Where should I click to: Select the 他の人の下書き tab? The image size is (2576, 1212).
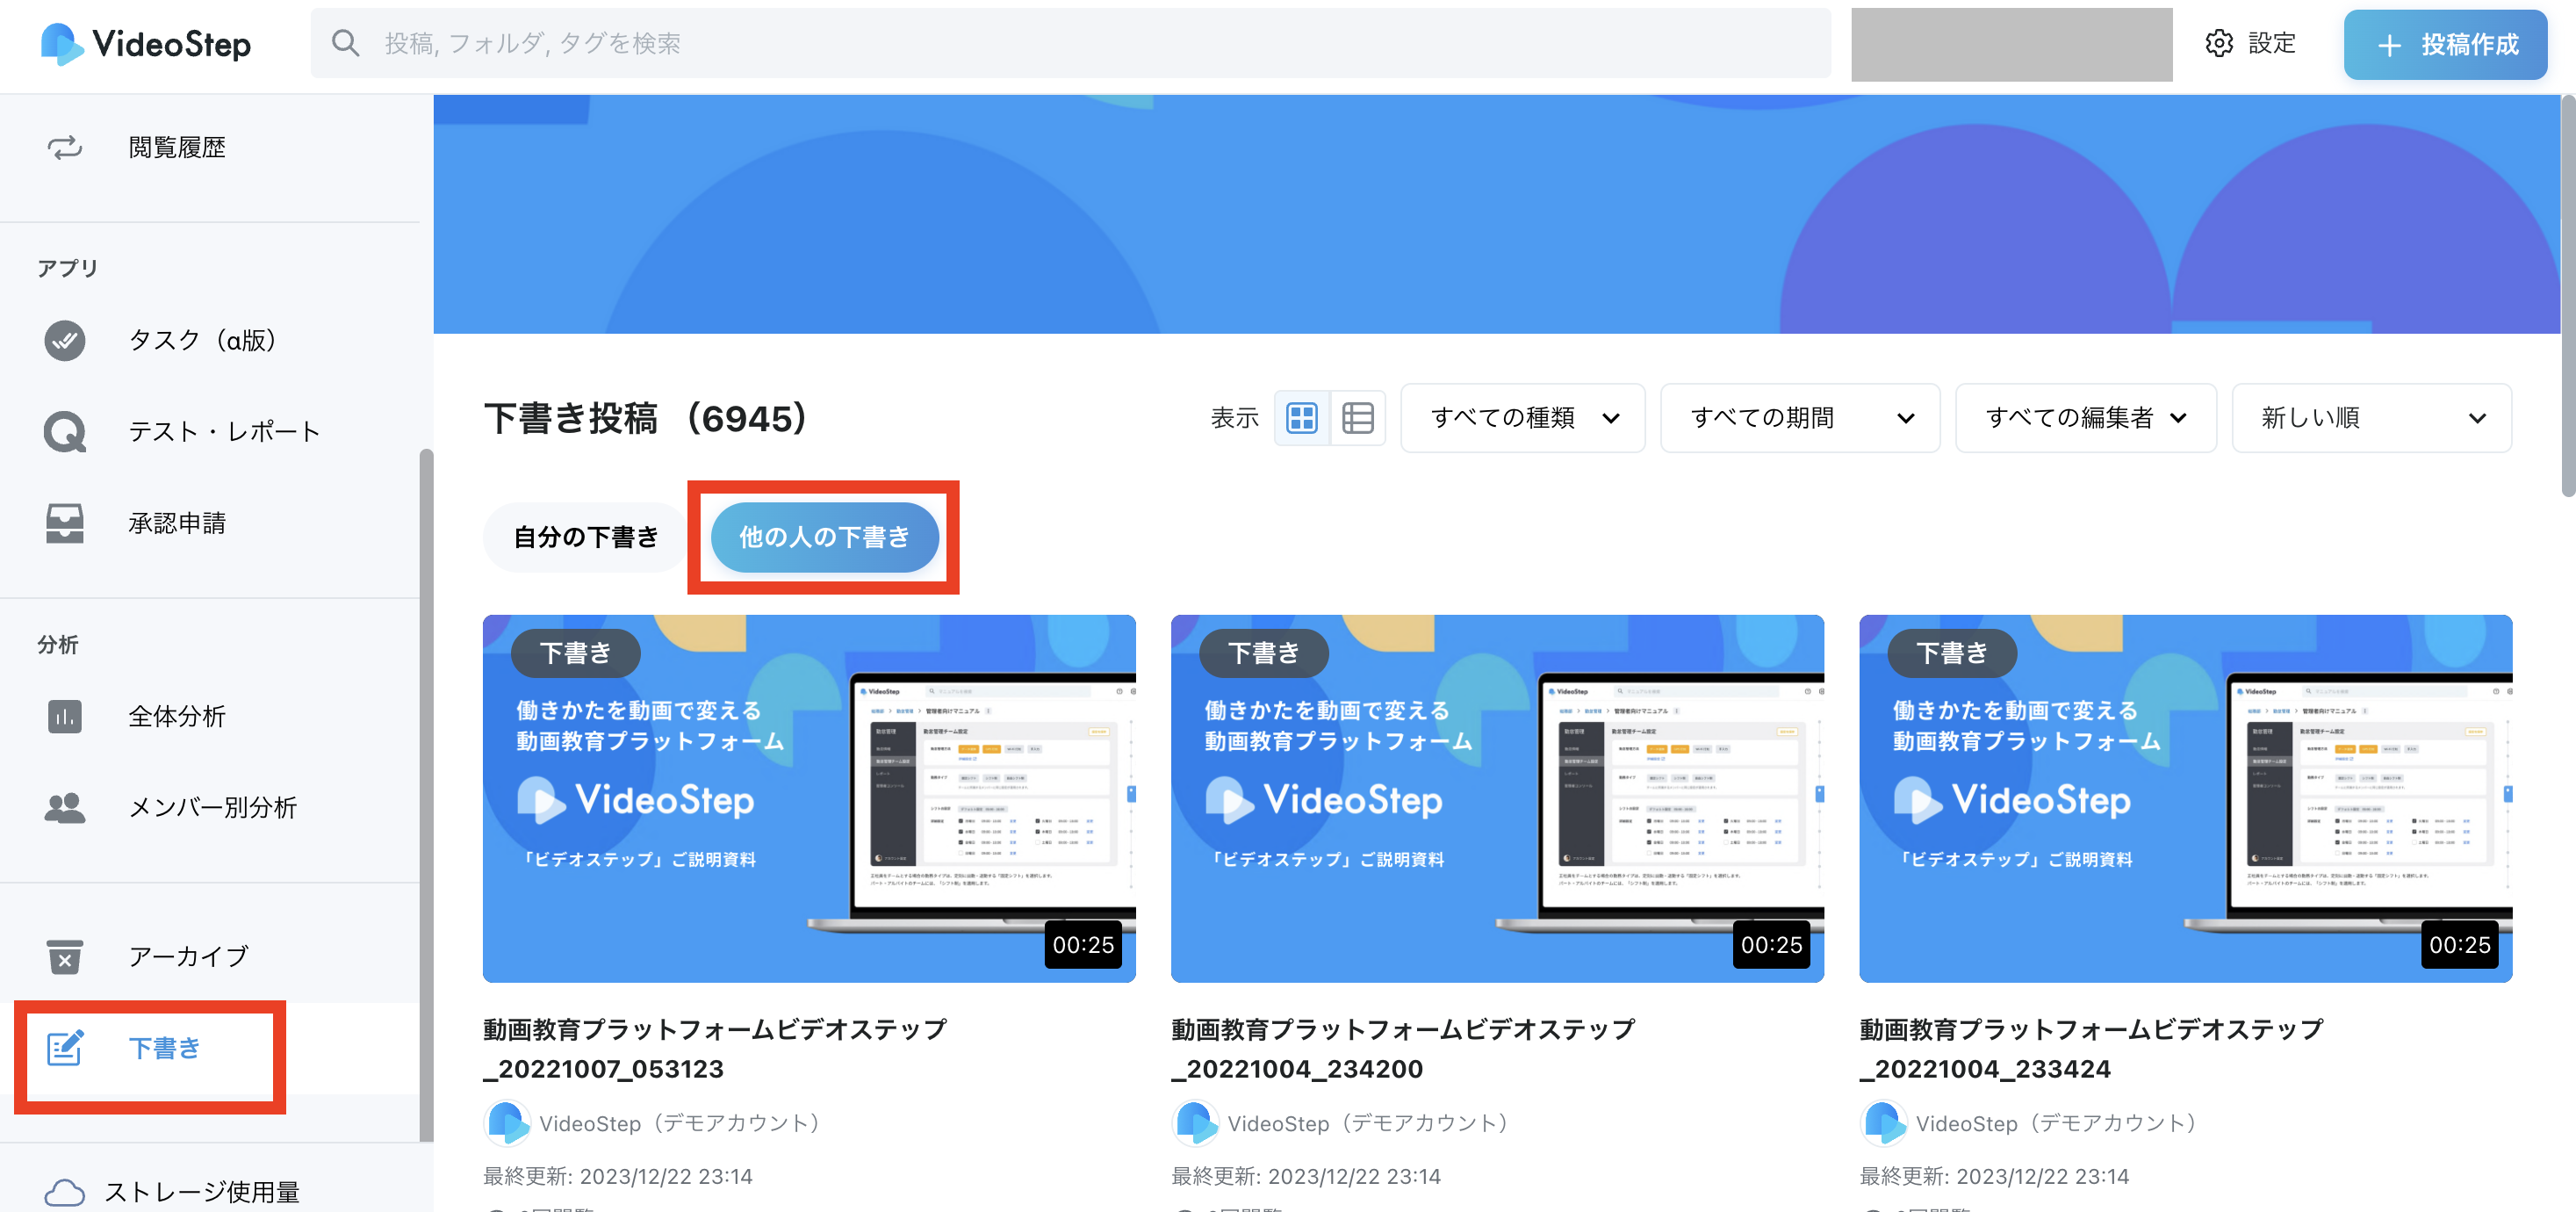(824, 537)
